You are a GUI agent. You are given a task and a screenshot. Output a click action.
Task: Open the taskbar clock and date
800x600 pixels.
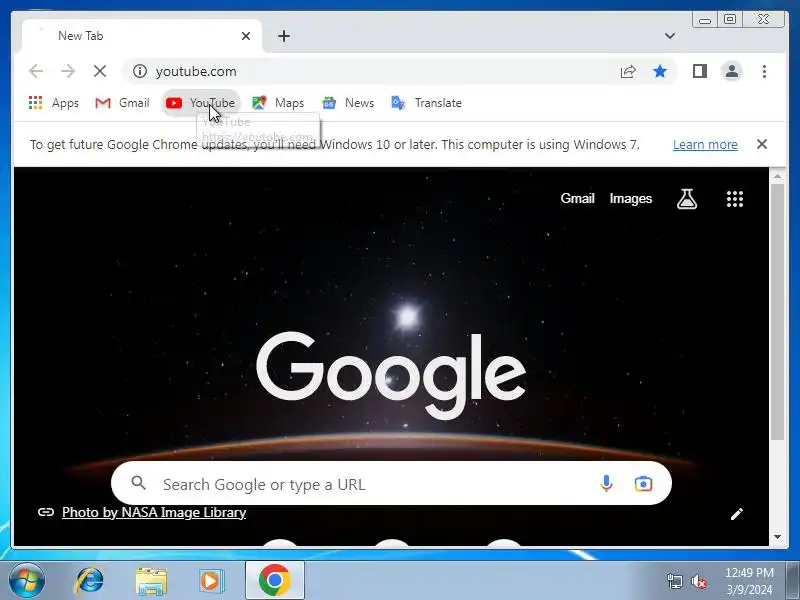click(x=749, y=581)
